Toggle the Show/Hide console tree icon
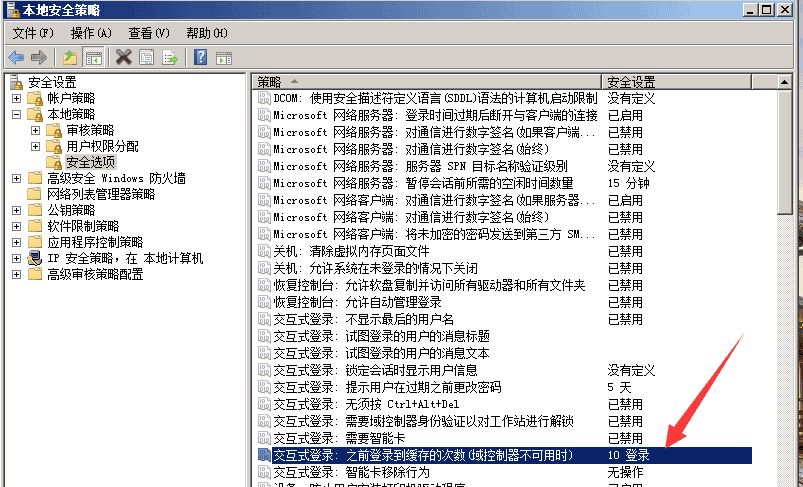803x487 pixels. click(x=93, y=57)
